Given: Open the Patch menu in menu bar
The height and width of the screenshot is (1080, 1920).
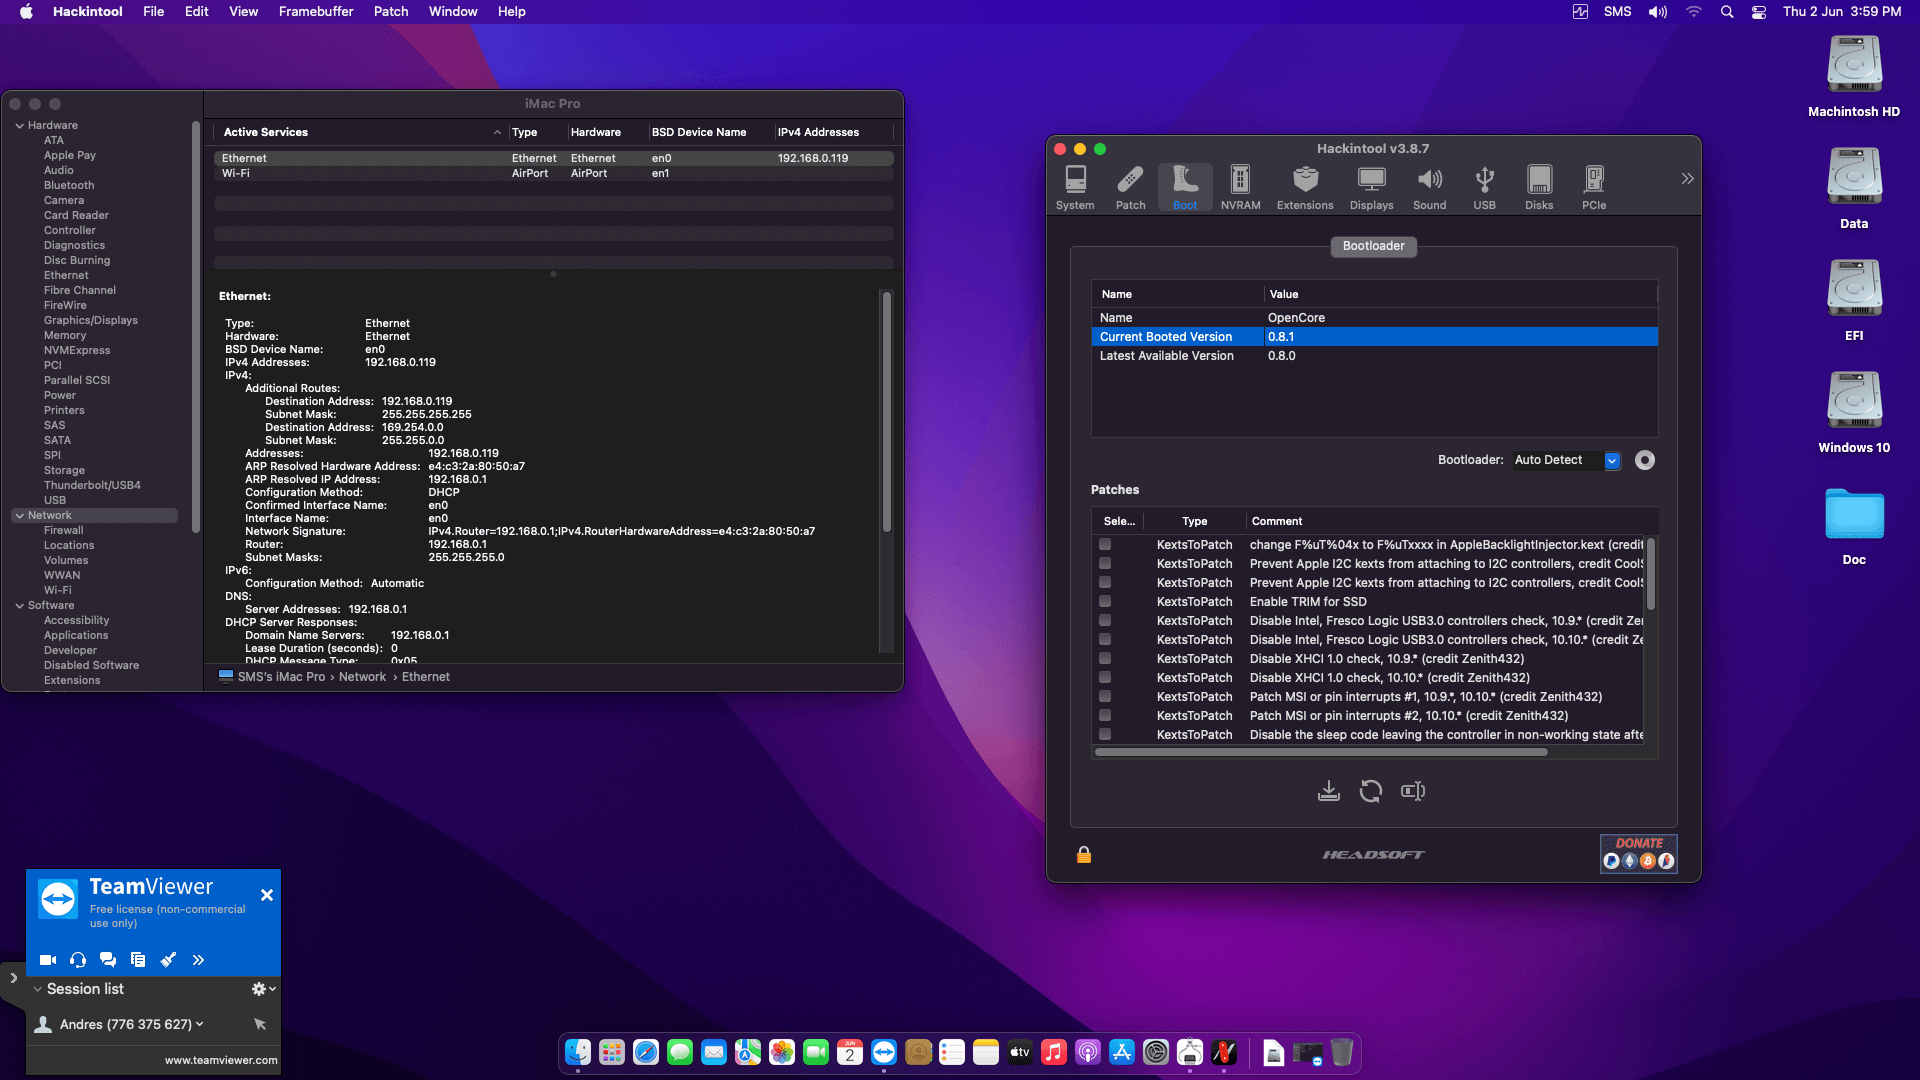Looking at the screenshot, I should pyautogui.click(x=391, y=12).
